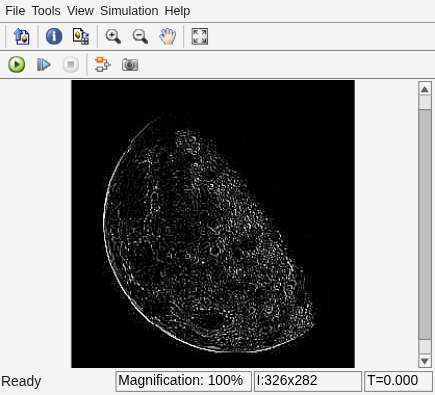Open the View menu
Screen dimensions: 435x395
point(80,11)
